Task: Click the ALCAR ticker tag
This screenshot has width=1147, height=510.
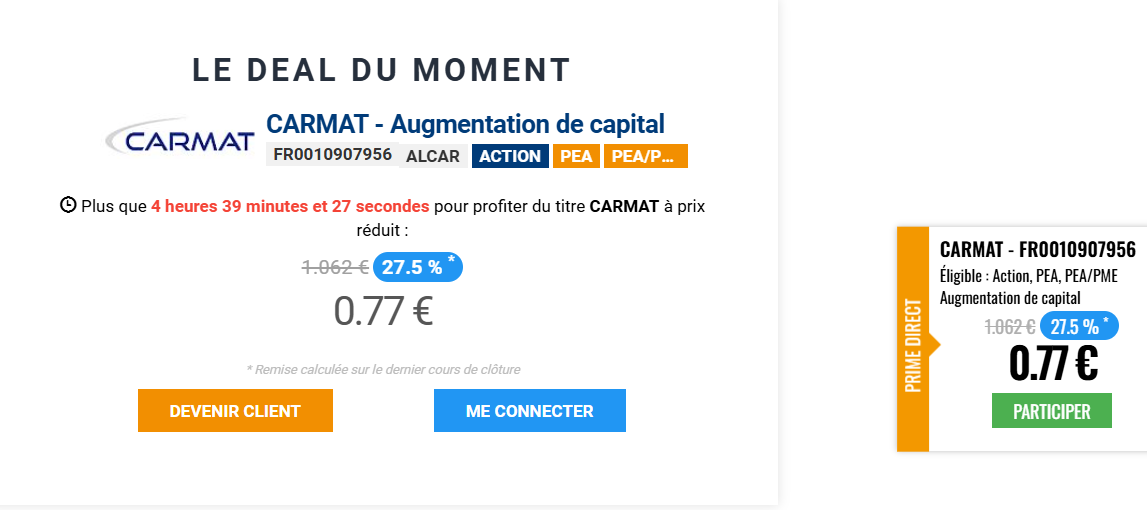Action: coord(433,156)
